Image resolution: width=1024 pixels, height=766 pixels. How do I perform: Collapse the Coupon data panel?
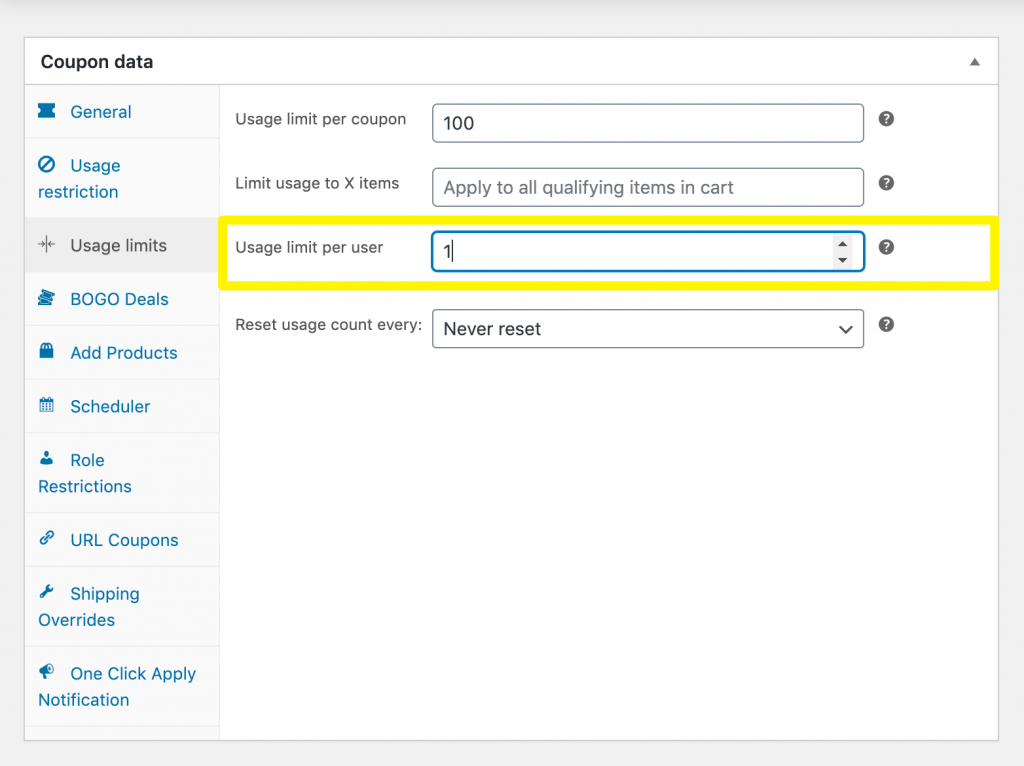pyautogui.click(x=974, y=62)
